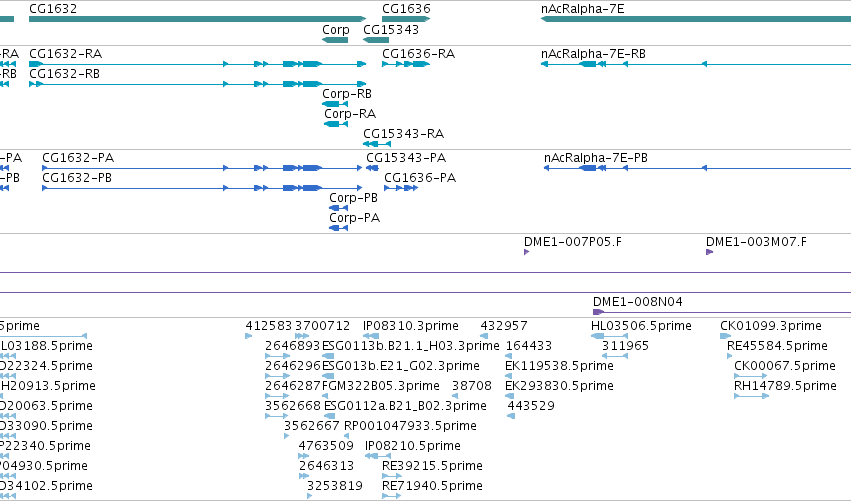
Task: Select the ESG013b.E21_G02.3prime label
Action: pos(401,366)
